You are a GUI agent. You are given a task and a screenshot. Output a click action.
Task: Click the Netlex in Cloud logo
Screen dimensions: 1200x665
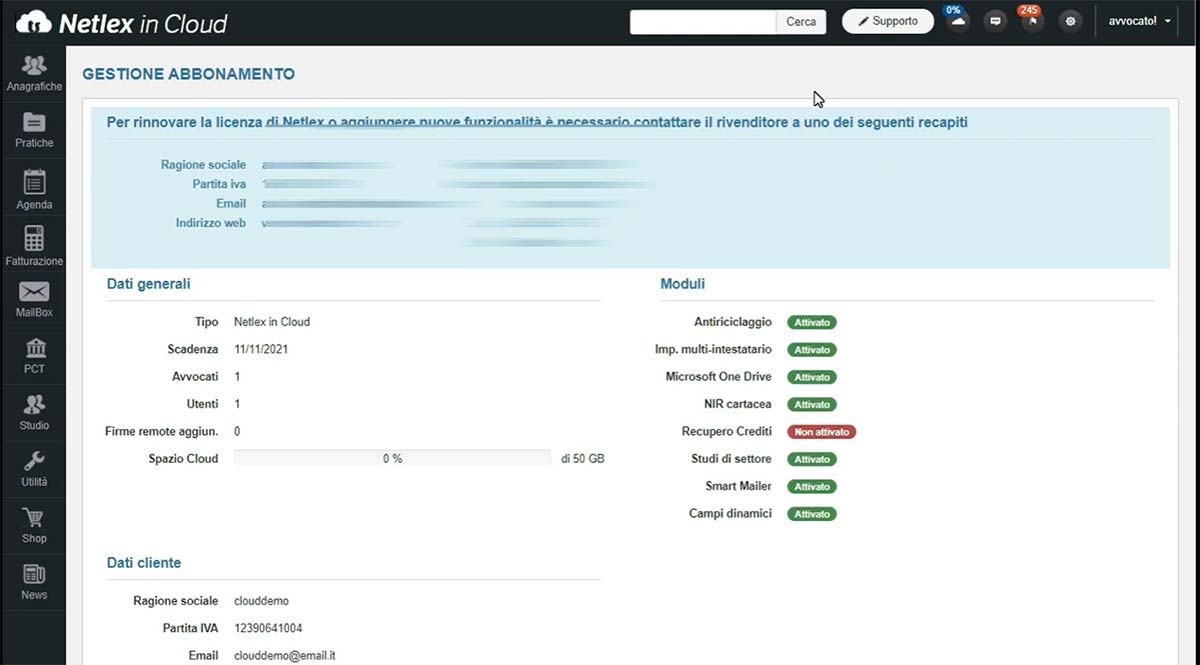[122, 22]
